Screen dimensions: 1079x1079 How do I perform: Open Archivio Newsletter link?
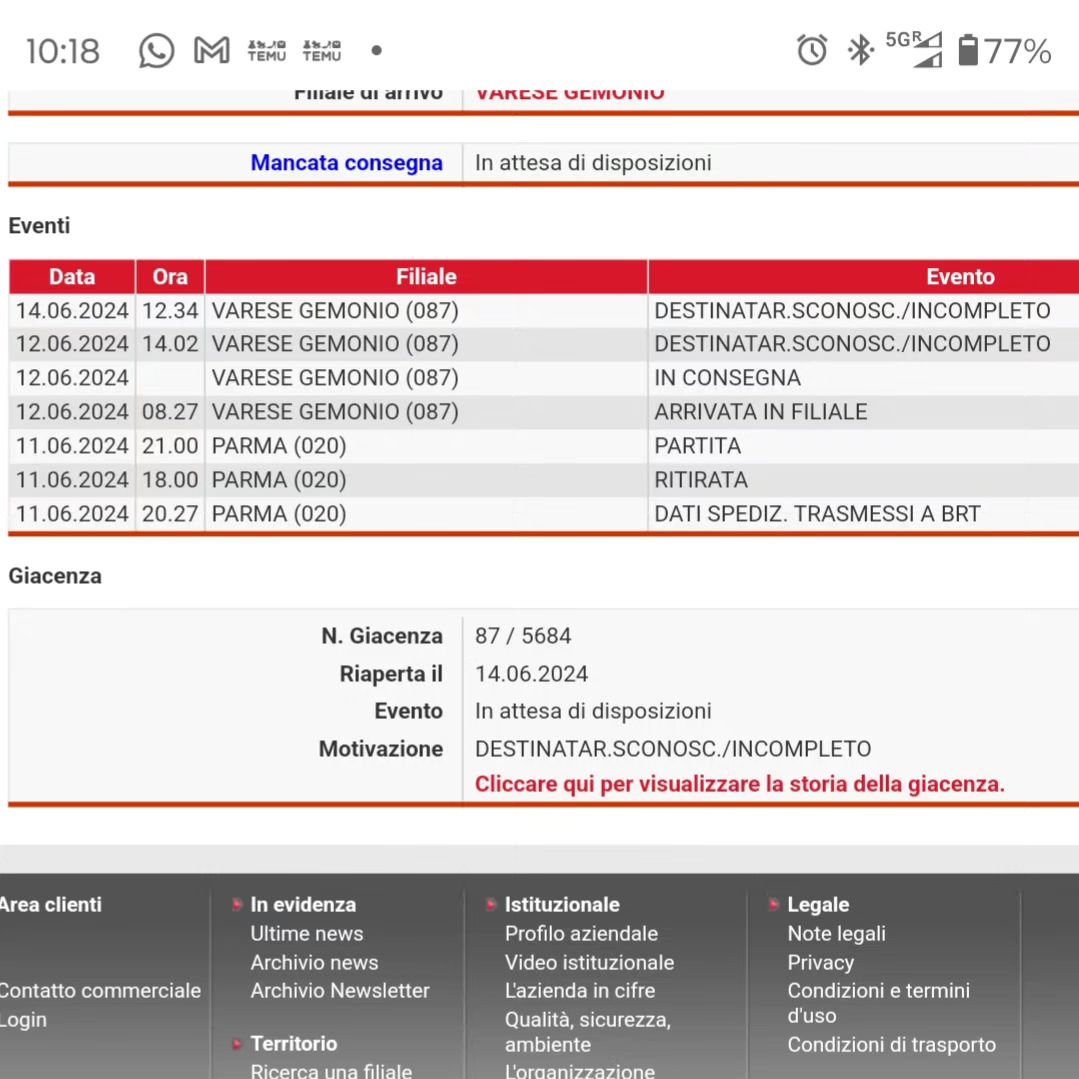click(340, 991)
